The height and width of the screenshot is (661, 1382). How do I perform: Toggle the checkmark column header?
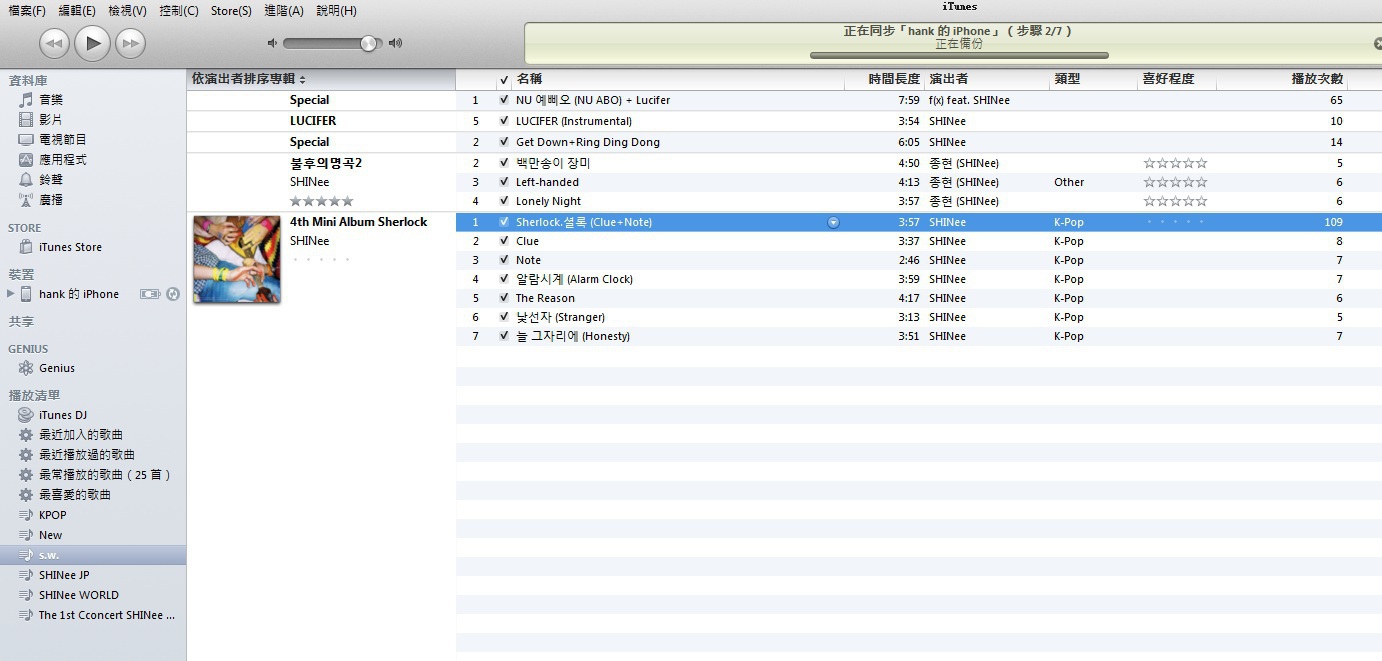pos(504,79)
